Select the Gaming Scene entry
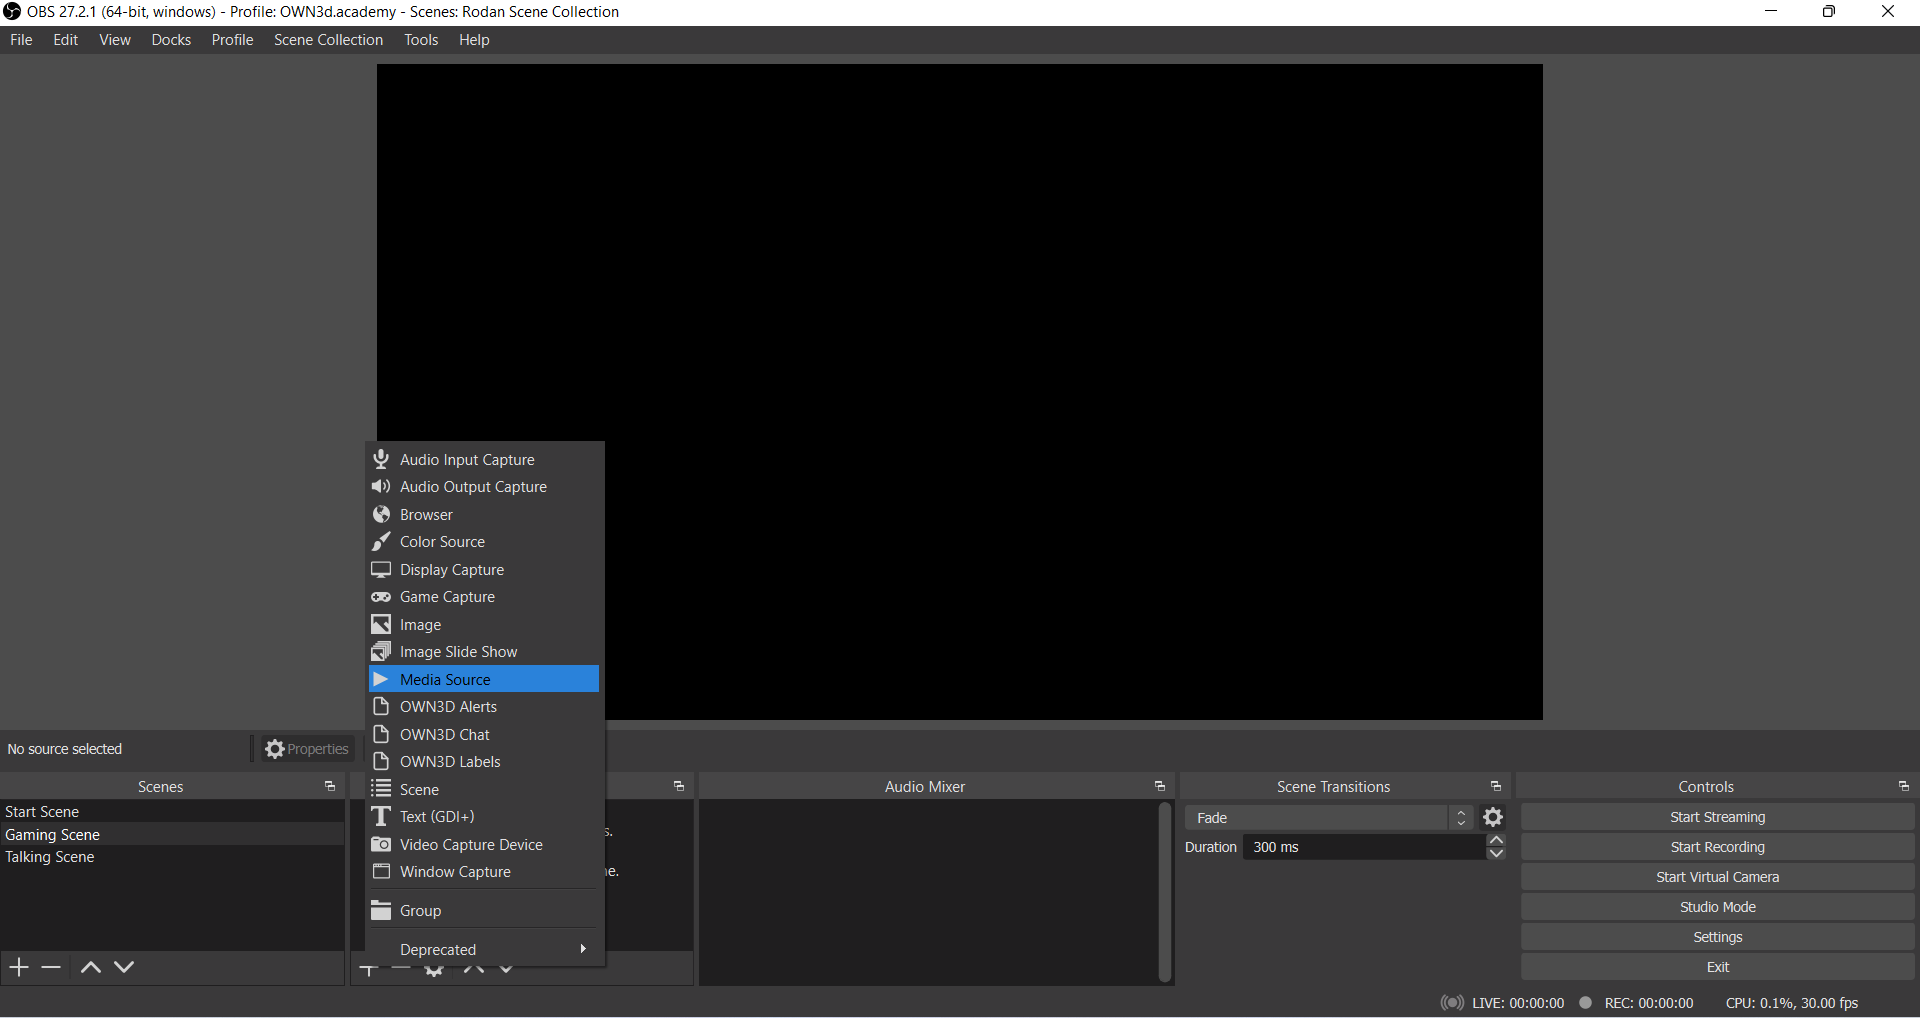Viewport: 1920px width, 1018px height. (x=53, y=834)
